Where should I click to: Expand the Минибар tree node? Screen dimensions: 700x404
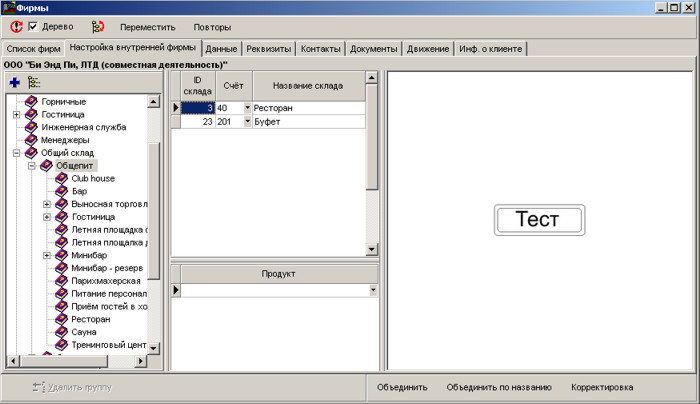pyautogui.click(x=47, y=255)
